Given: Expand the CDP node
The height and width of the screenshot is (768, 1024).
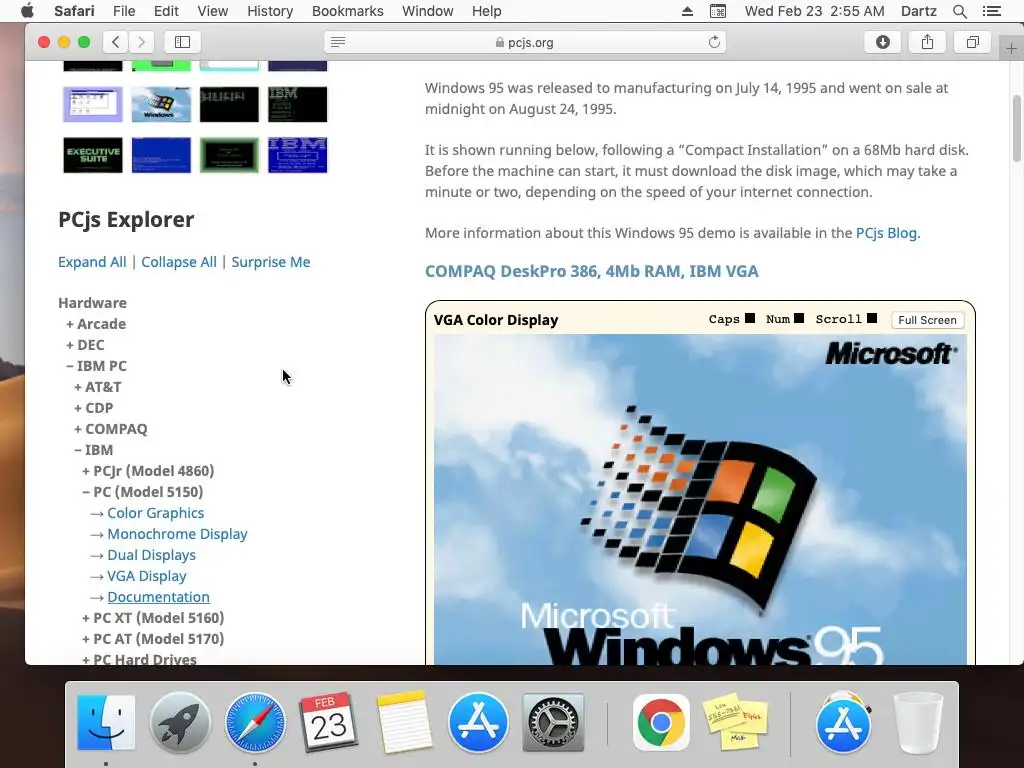Looking at the screenshot, I should [93, 408].
